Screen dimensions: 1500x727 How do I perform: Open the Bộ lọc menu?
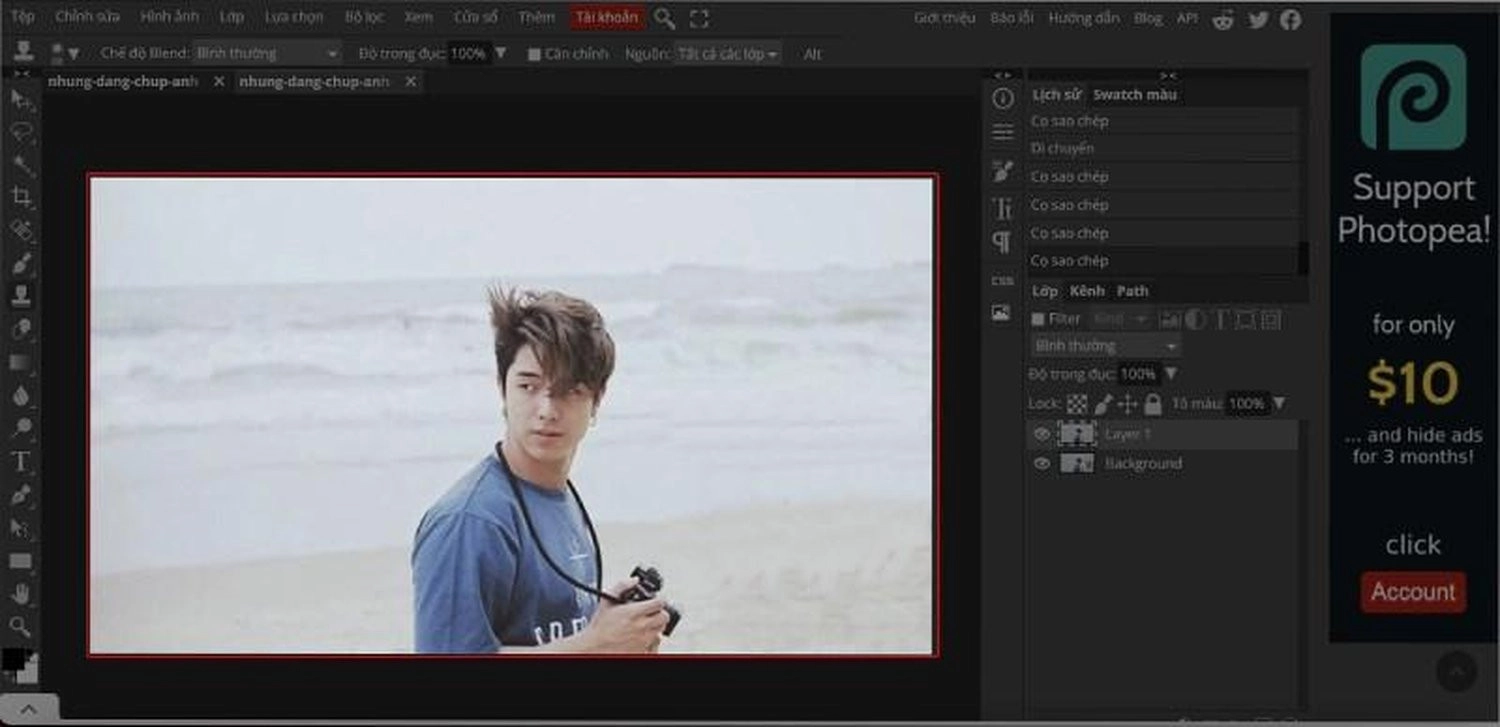(364, 18)
